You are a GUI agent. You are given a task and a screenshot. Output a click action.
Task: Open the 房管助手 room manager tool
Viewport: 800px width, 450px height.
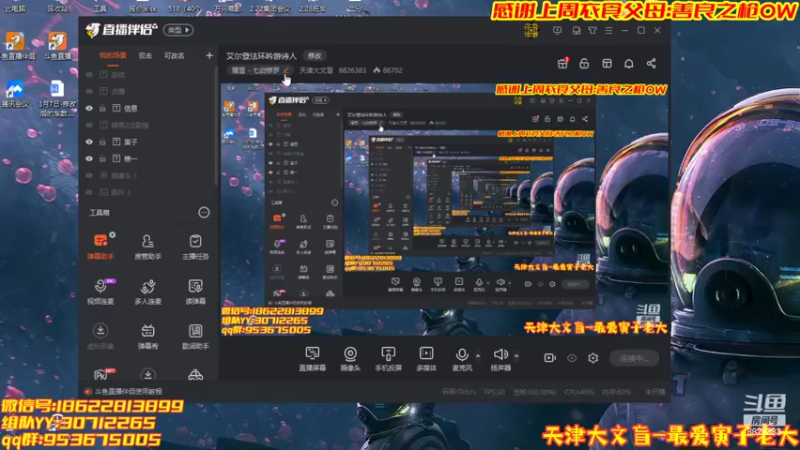(148, 246)
